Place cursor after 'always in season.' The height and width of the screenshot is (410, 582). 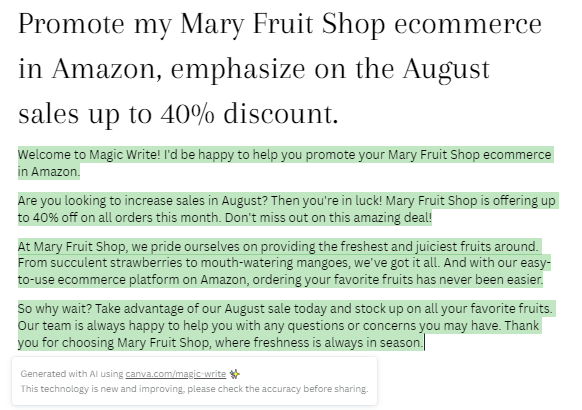[424, 343]
